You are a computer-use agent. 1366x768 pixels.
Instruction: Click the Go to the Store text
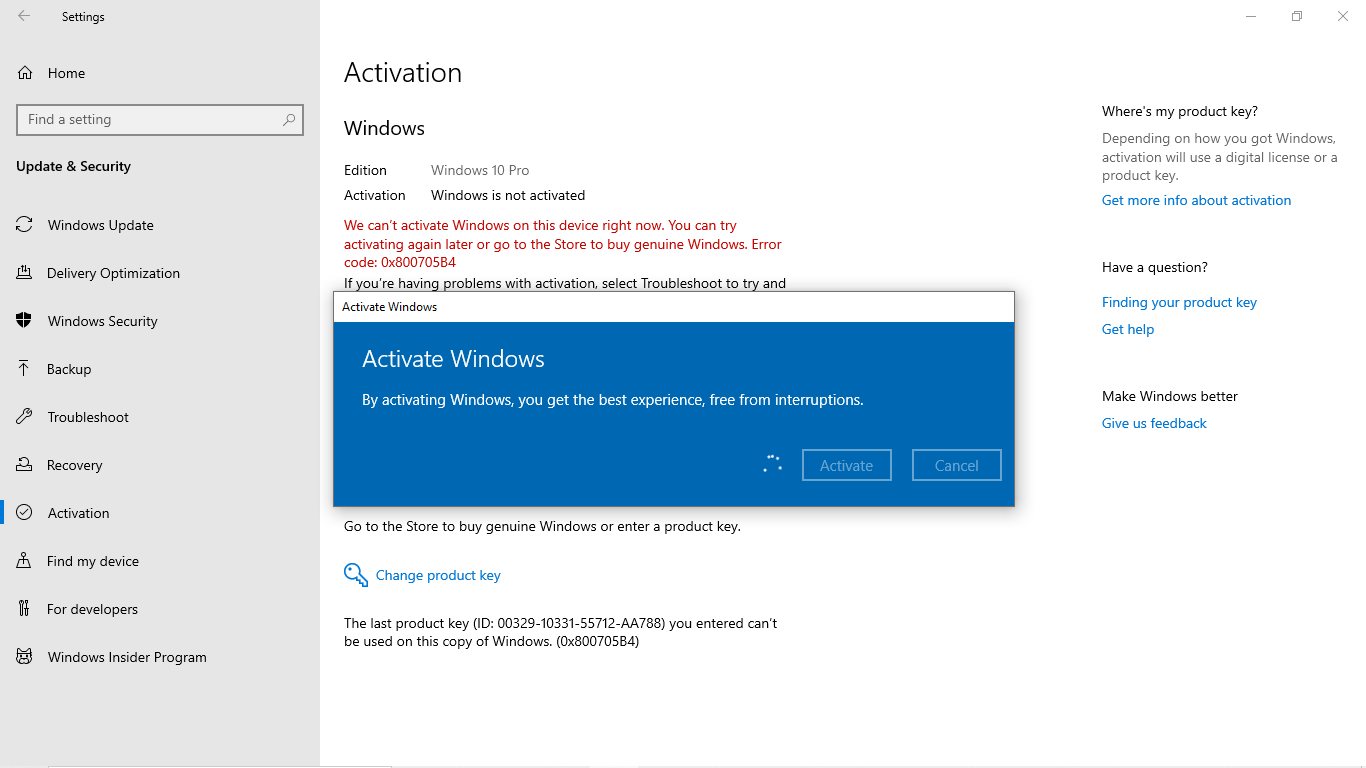coord(542,526)
